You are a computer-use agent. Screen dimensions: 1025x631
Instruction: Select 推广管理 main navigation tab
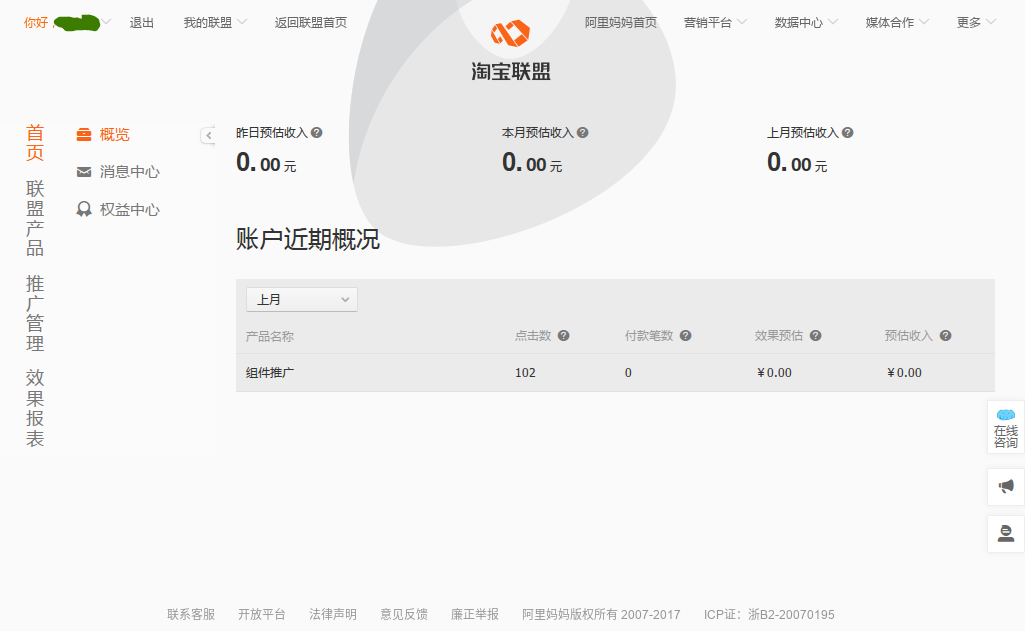tap(35, 313)
